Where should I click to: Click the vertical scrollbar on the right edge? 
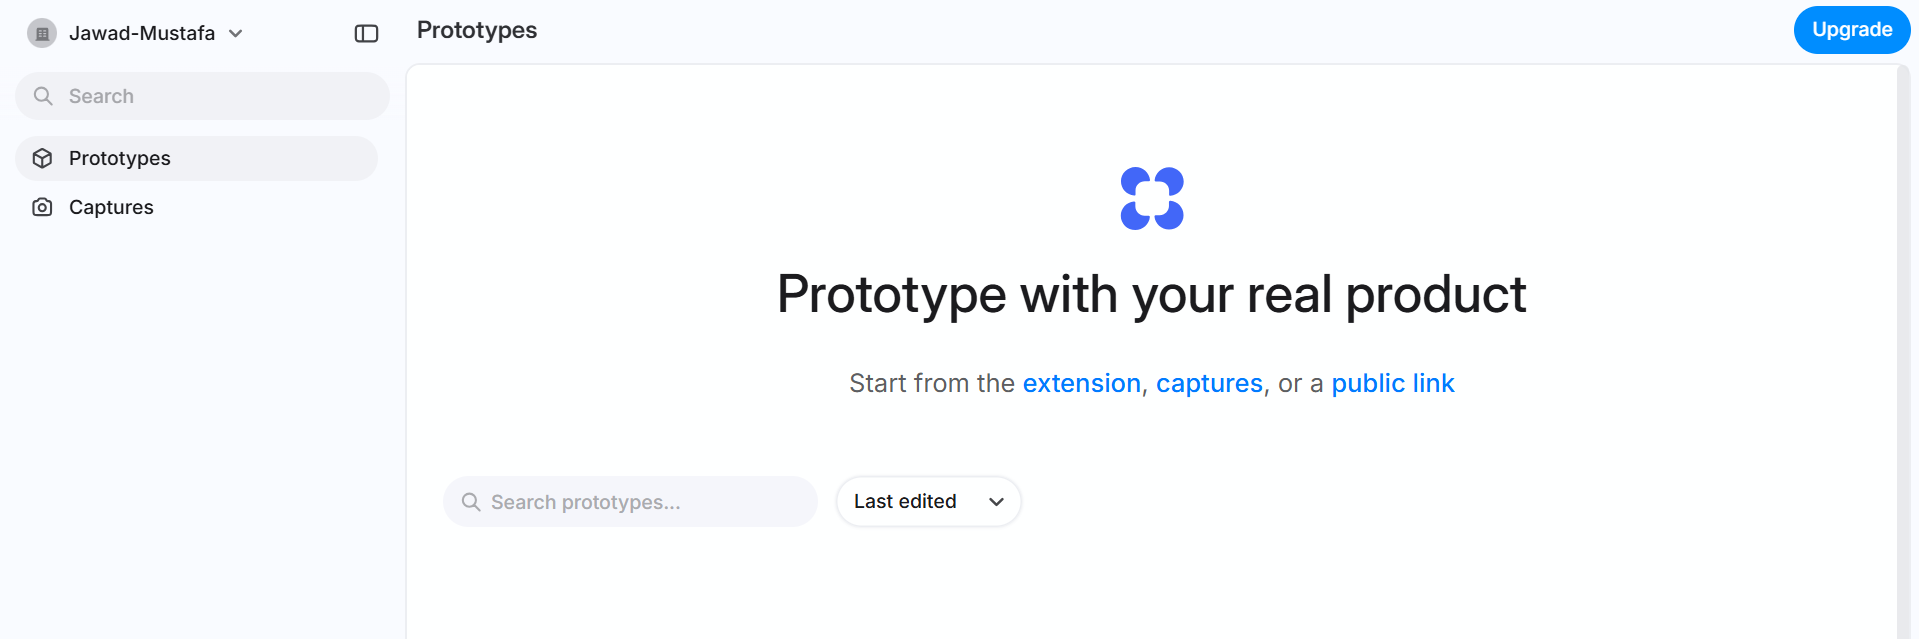pos(1903,350)
